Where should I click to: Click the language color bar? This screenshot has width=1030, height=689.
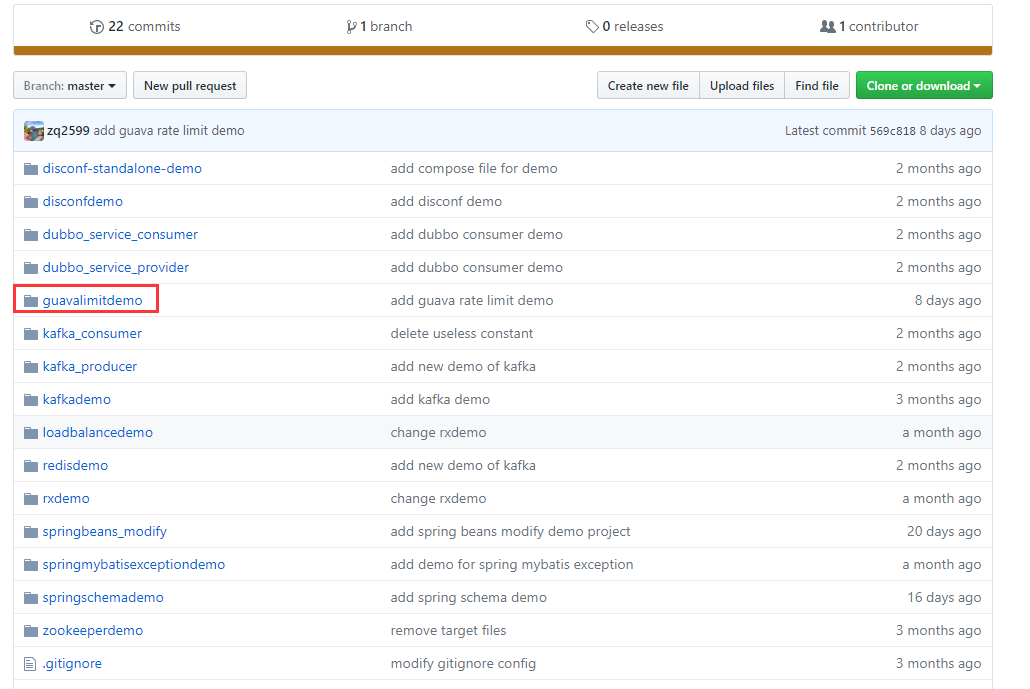tap(503, 51)
